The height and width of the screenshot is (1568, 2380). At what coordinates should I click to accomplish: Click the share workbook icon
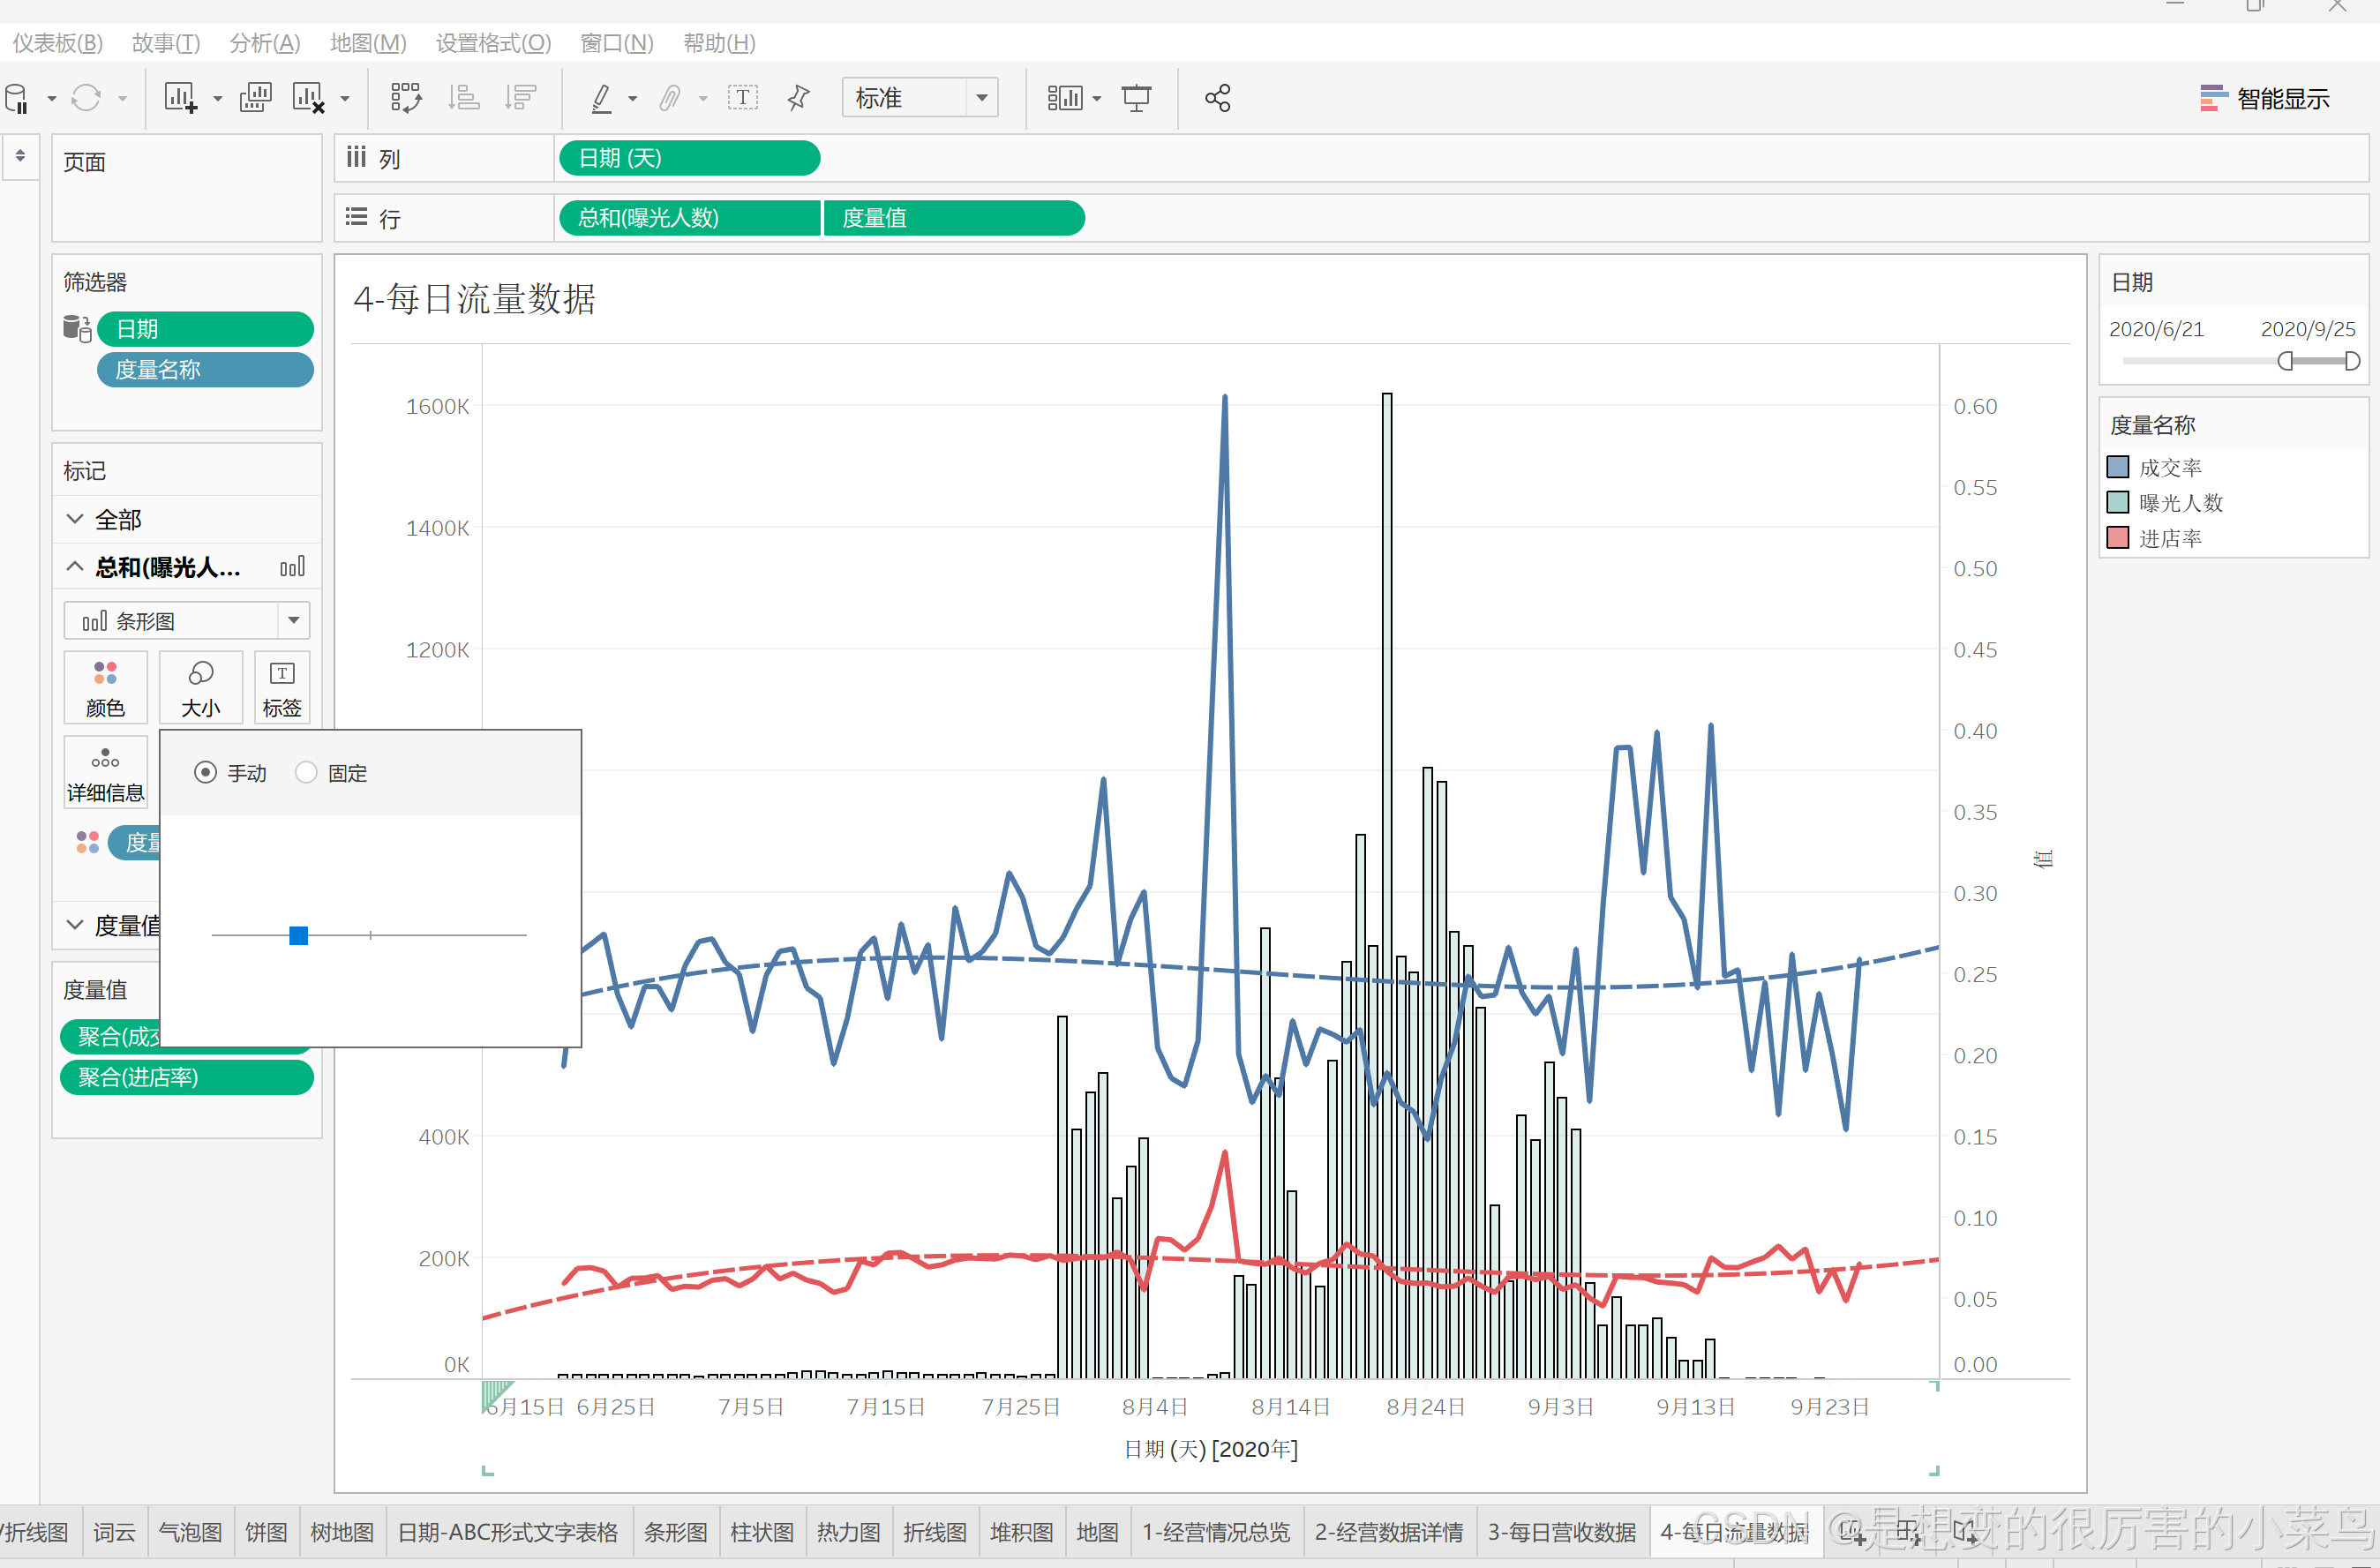click(1217, 98)
